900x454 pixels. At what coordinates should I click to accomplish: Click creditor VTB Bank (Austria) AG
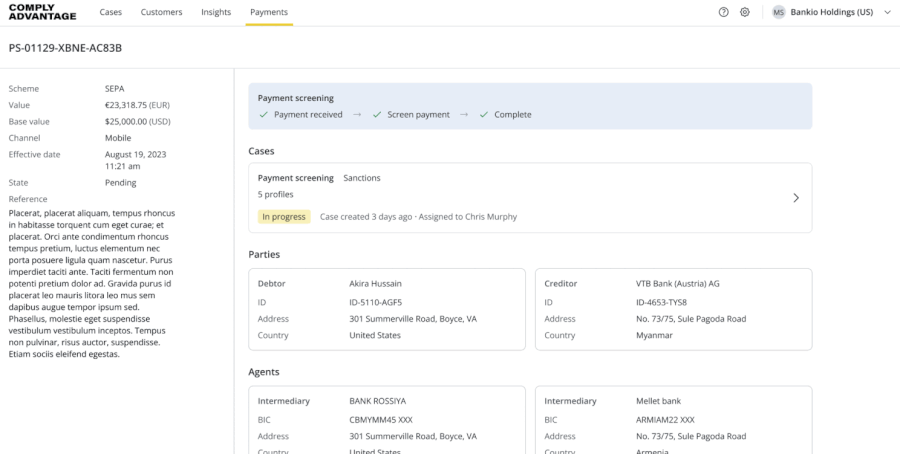(x=677, y=284)
